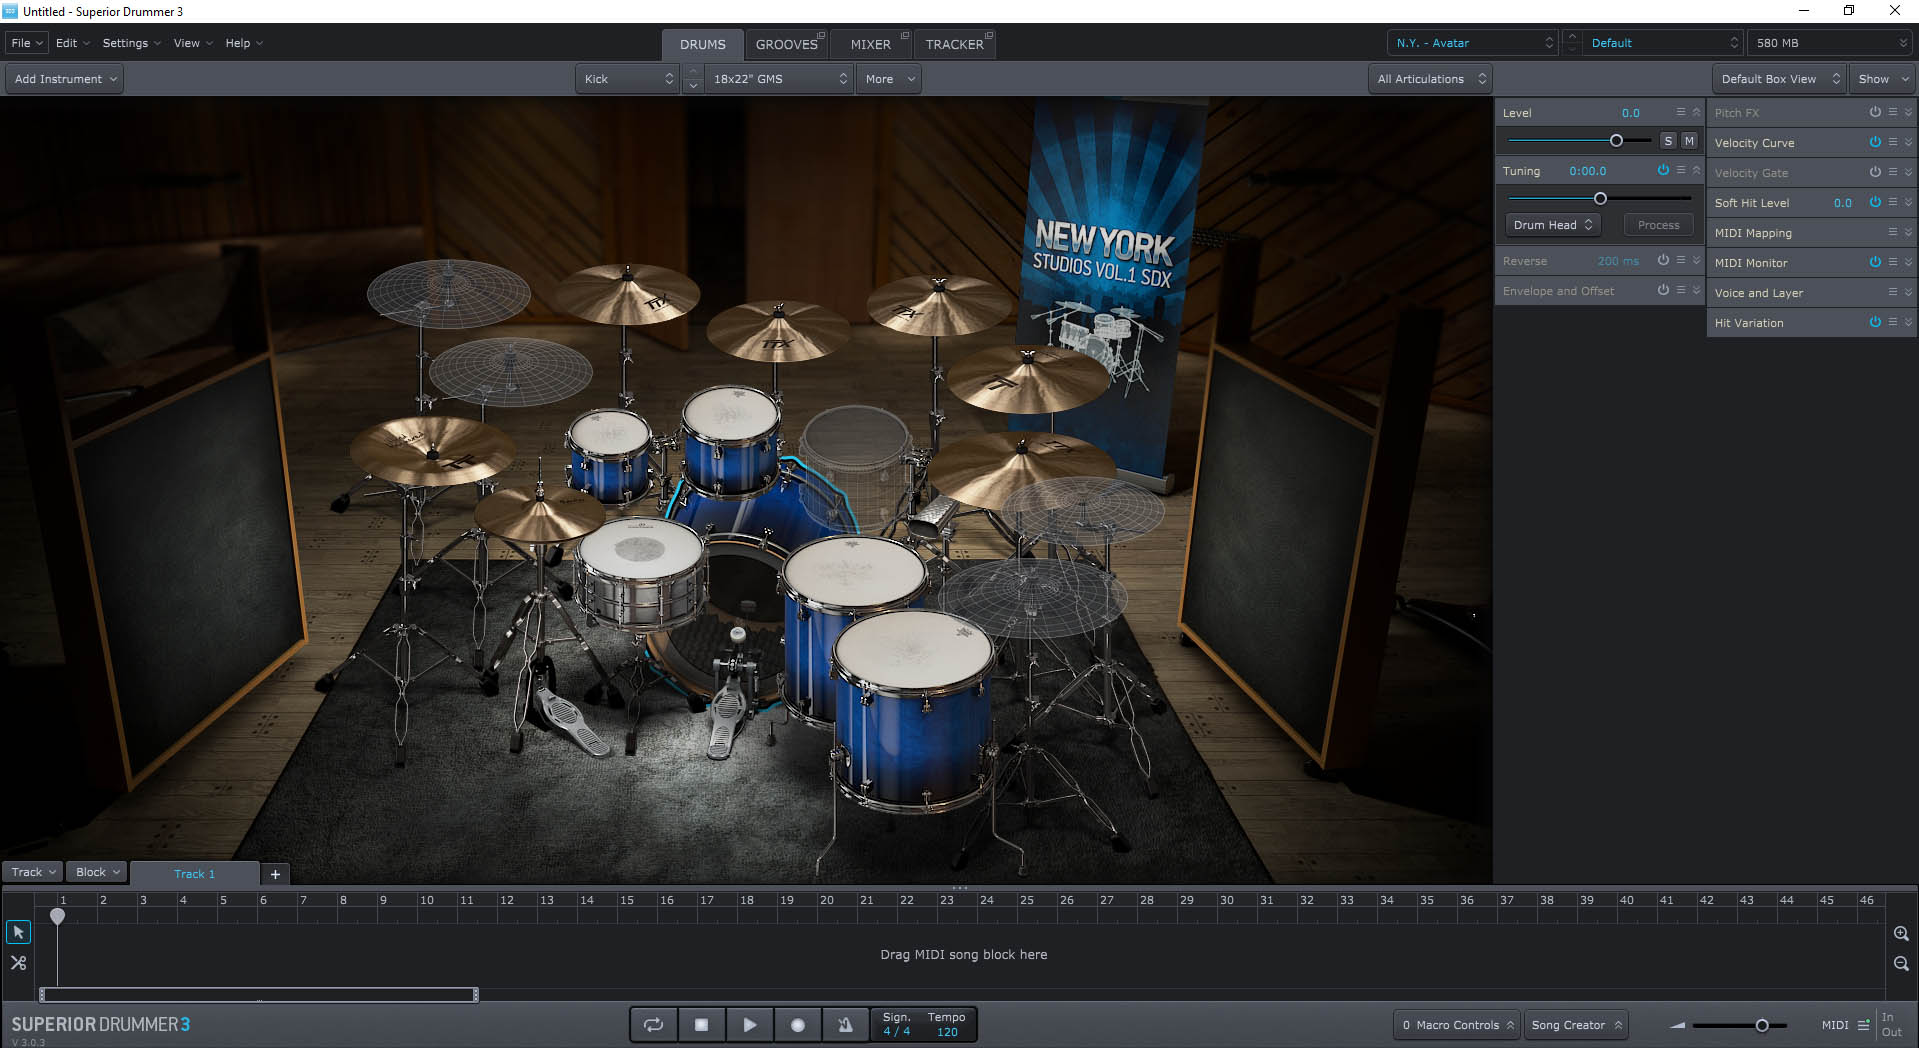This screenshot has height=1048, width=1919.
Task: Open the Song Creator panel
Action: click(x=1575, y=1025)
